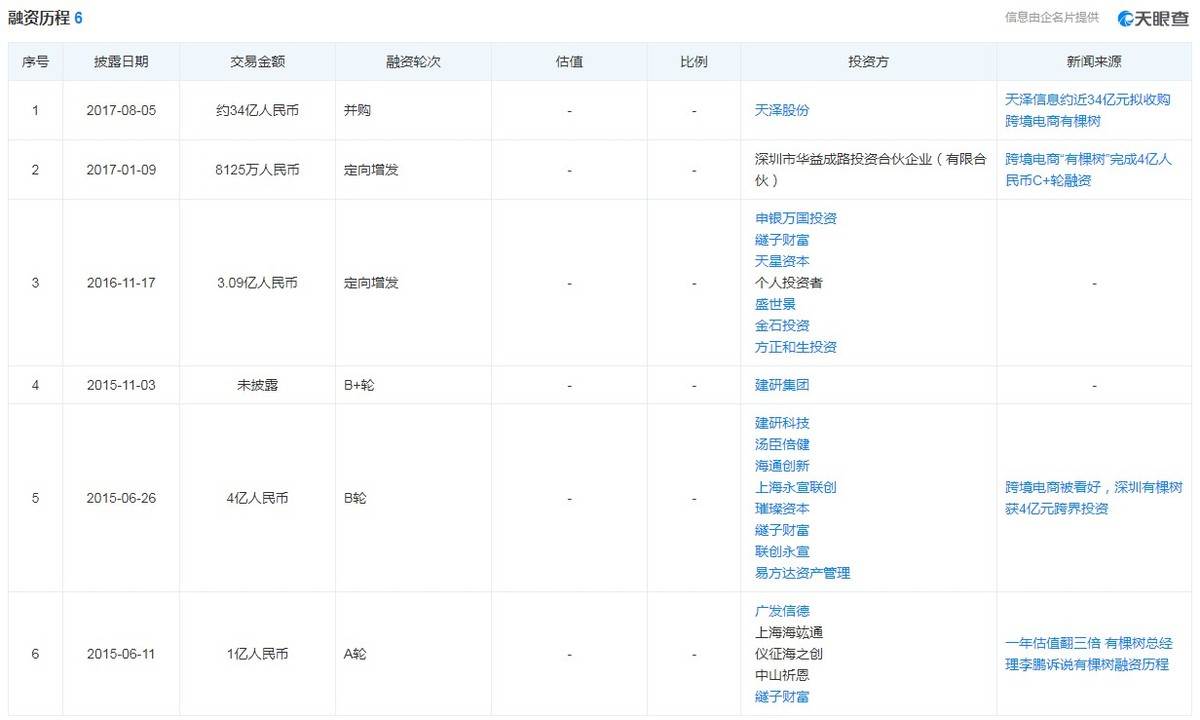Click the 未披露 amount cell
Viewport: 1200px width, 720px height.
tap(257, 385)
